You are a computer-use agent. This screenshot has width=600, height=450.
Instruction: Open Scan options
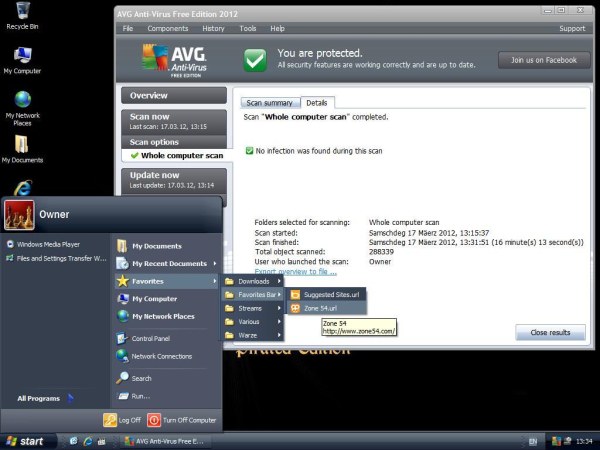[x=174, y=142]
